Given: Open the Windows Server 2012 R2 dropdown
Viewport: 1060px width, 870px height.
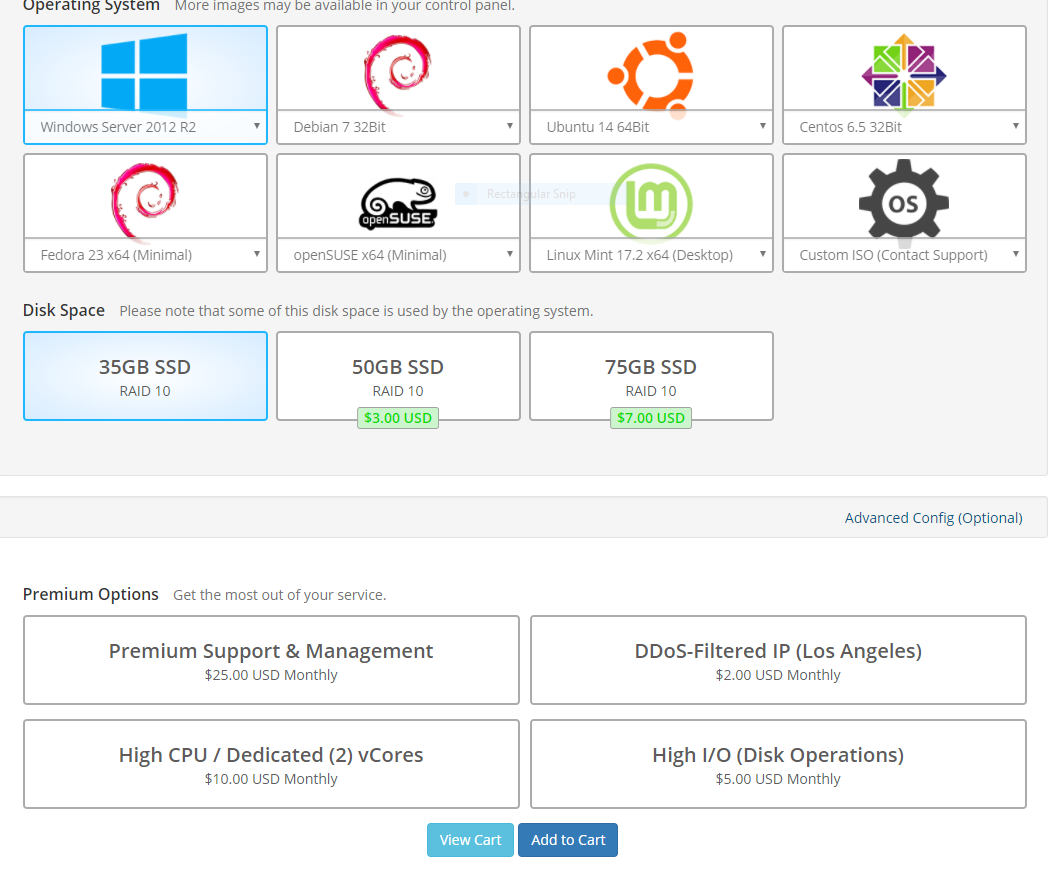Looking at the screenshot, I should [145, 127].
